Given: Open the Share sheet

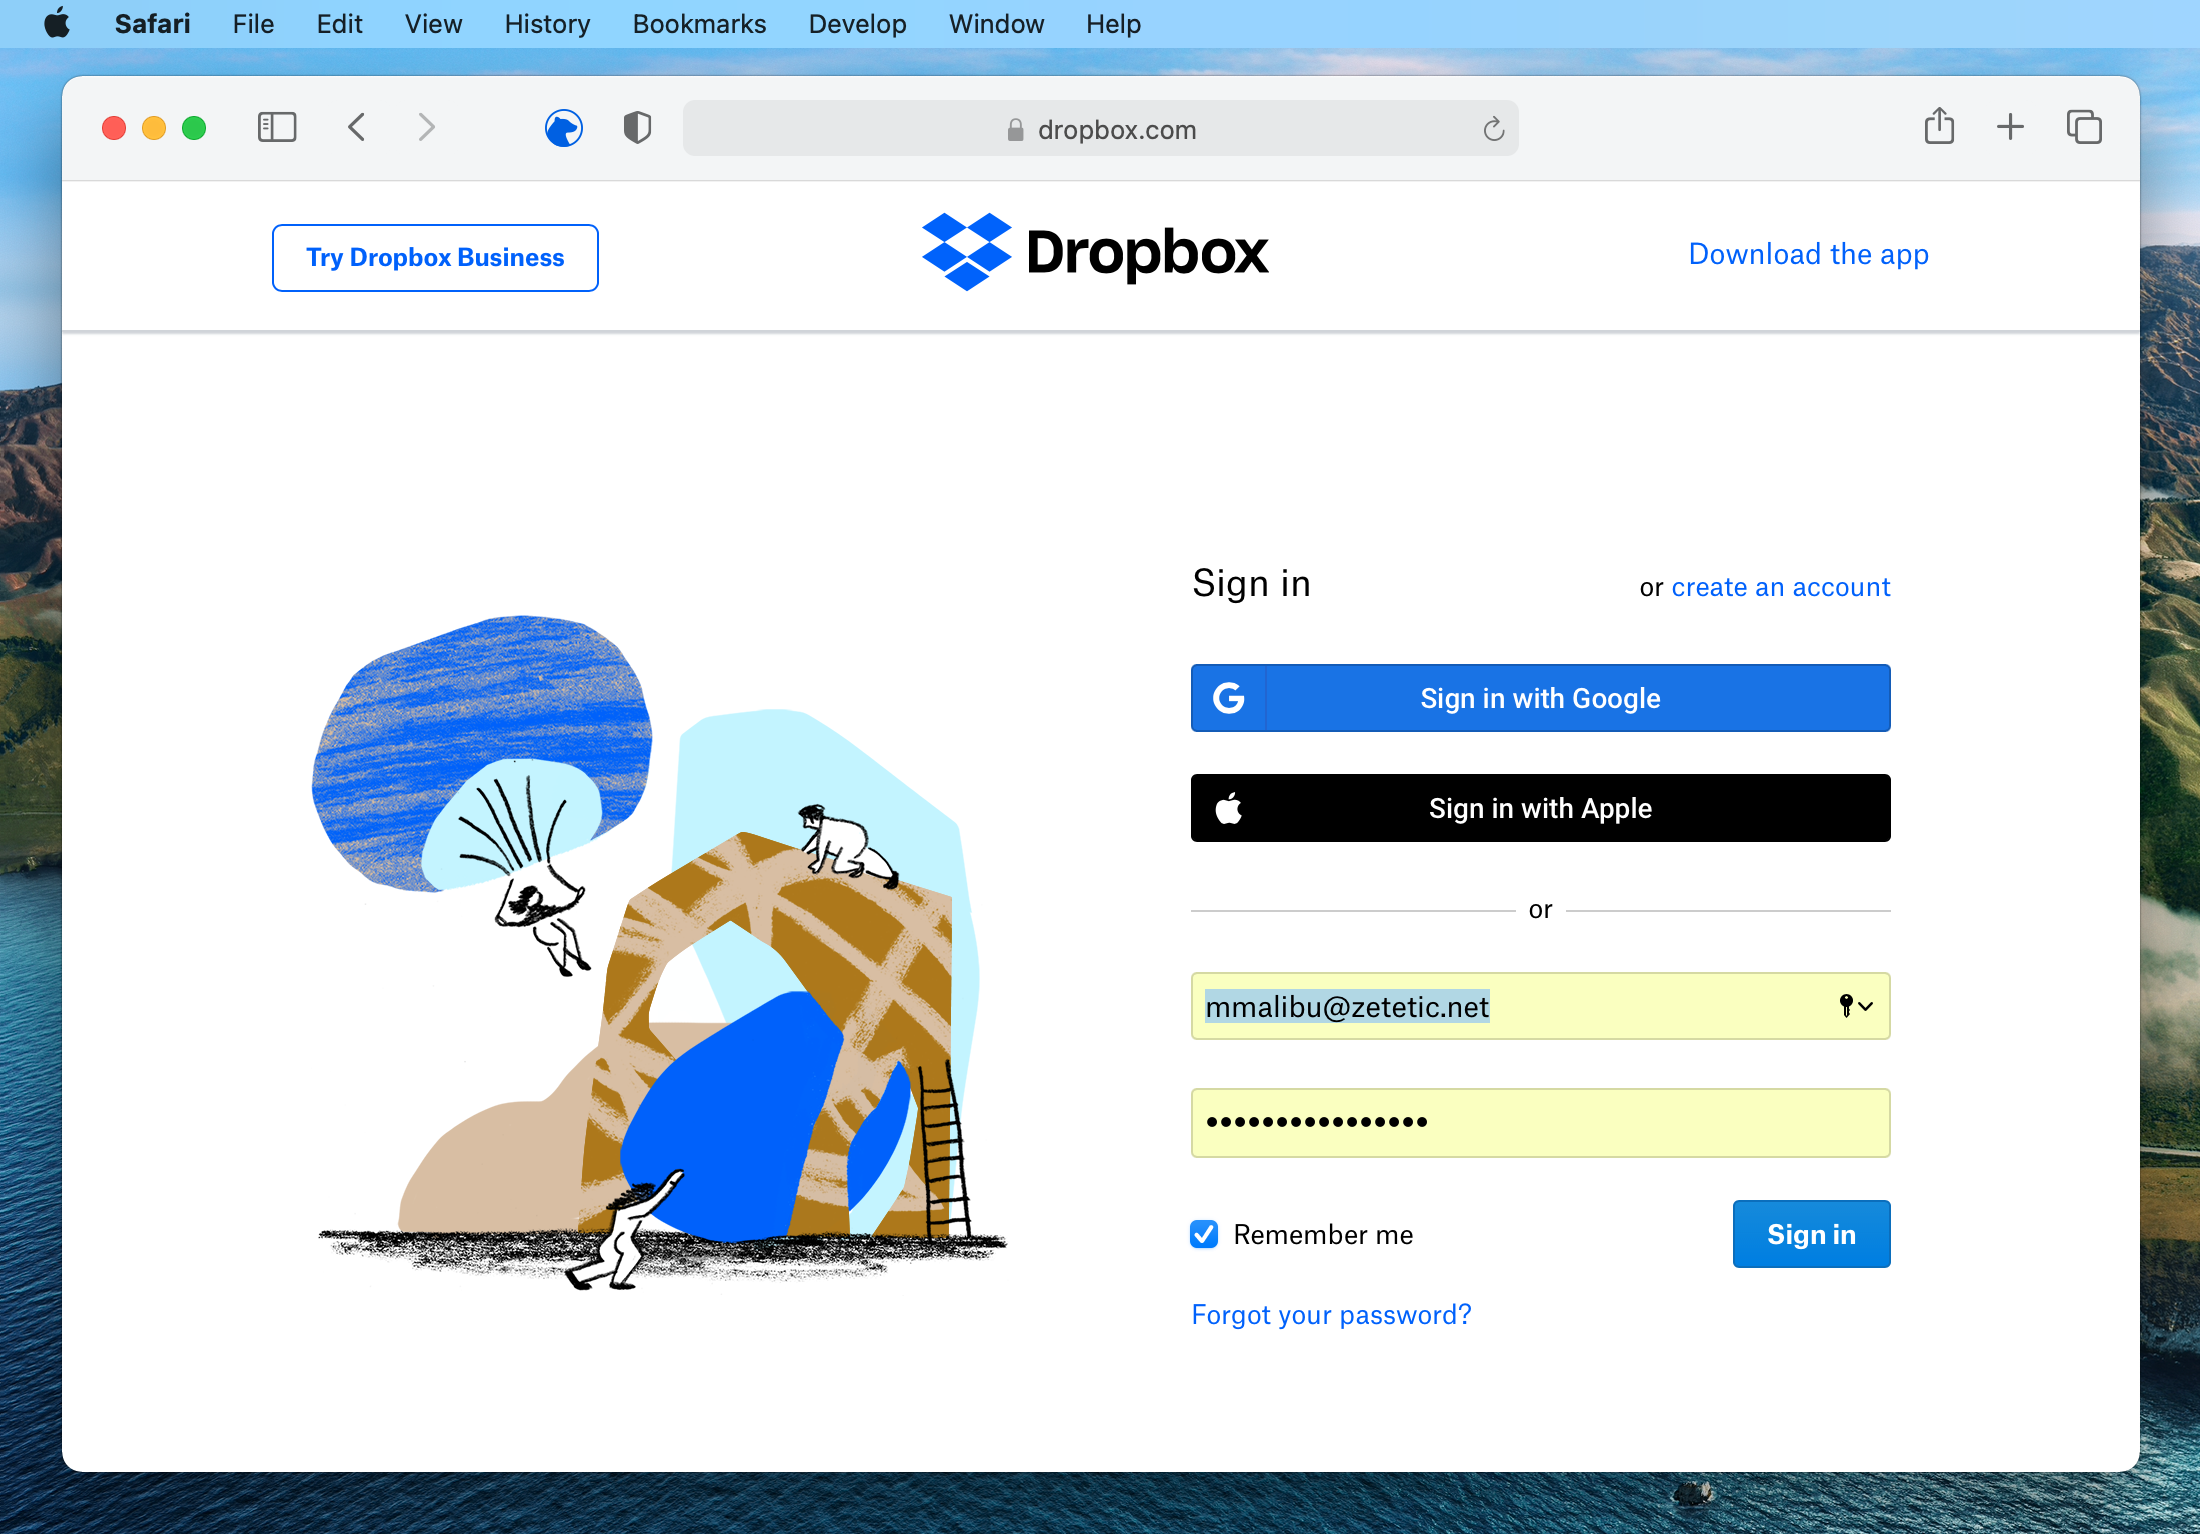Looking at the screenshot, I should click(1939, 126).
